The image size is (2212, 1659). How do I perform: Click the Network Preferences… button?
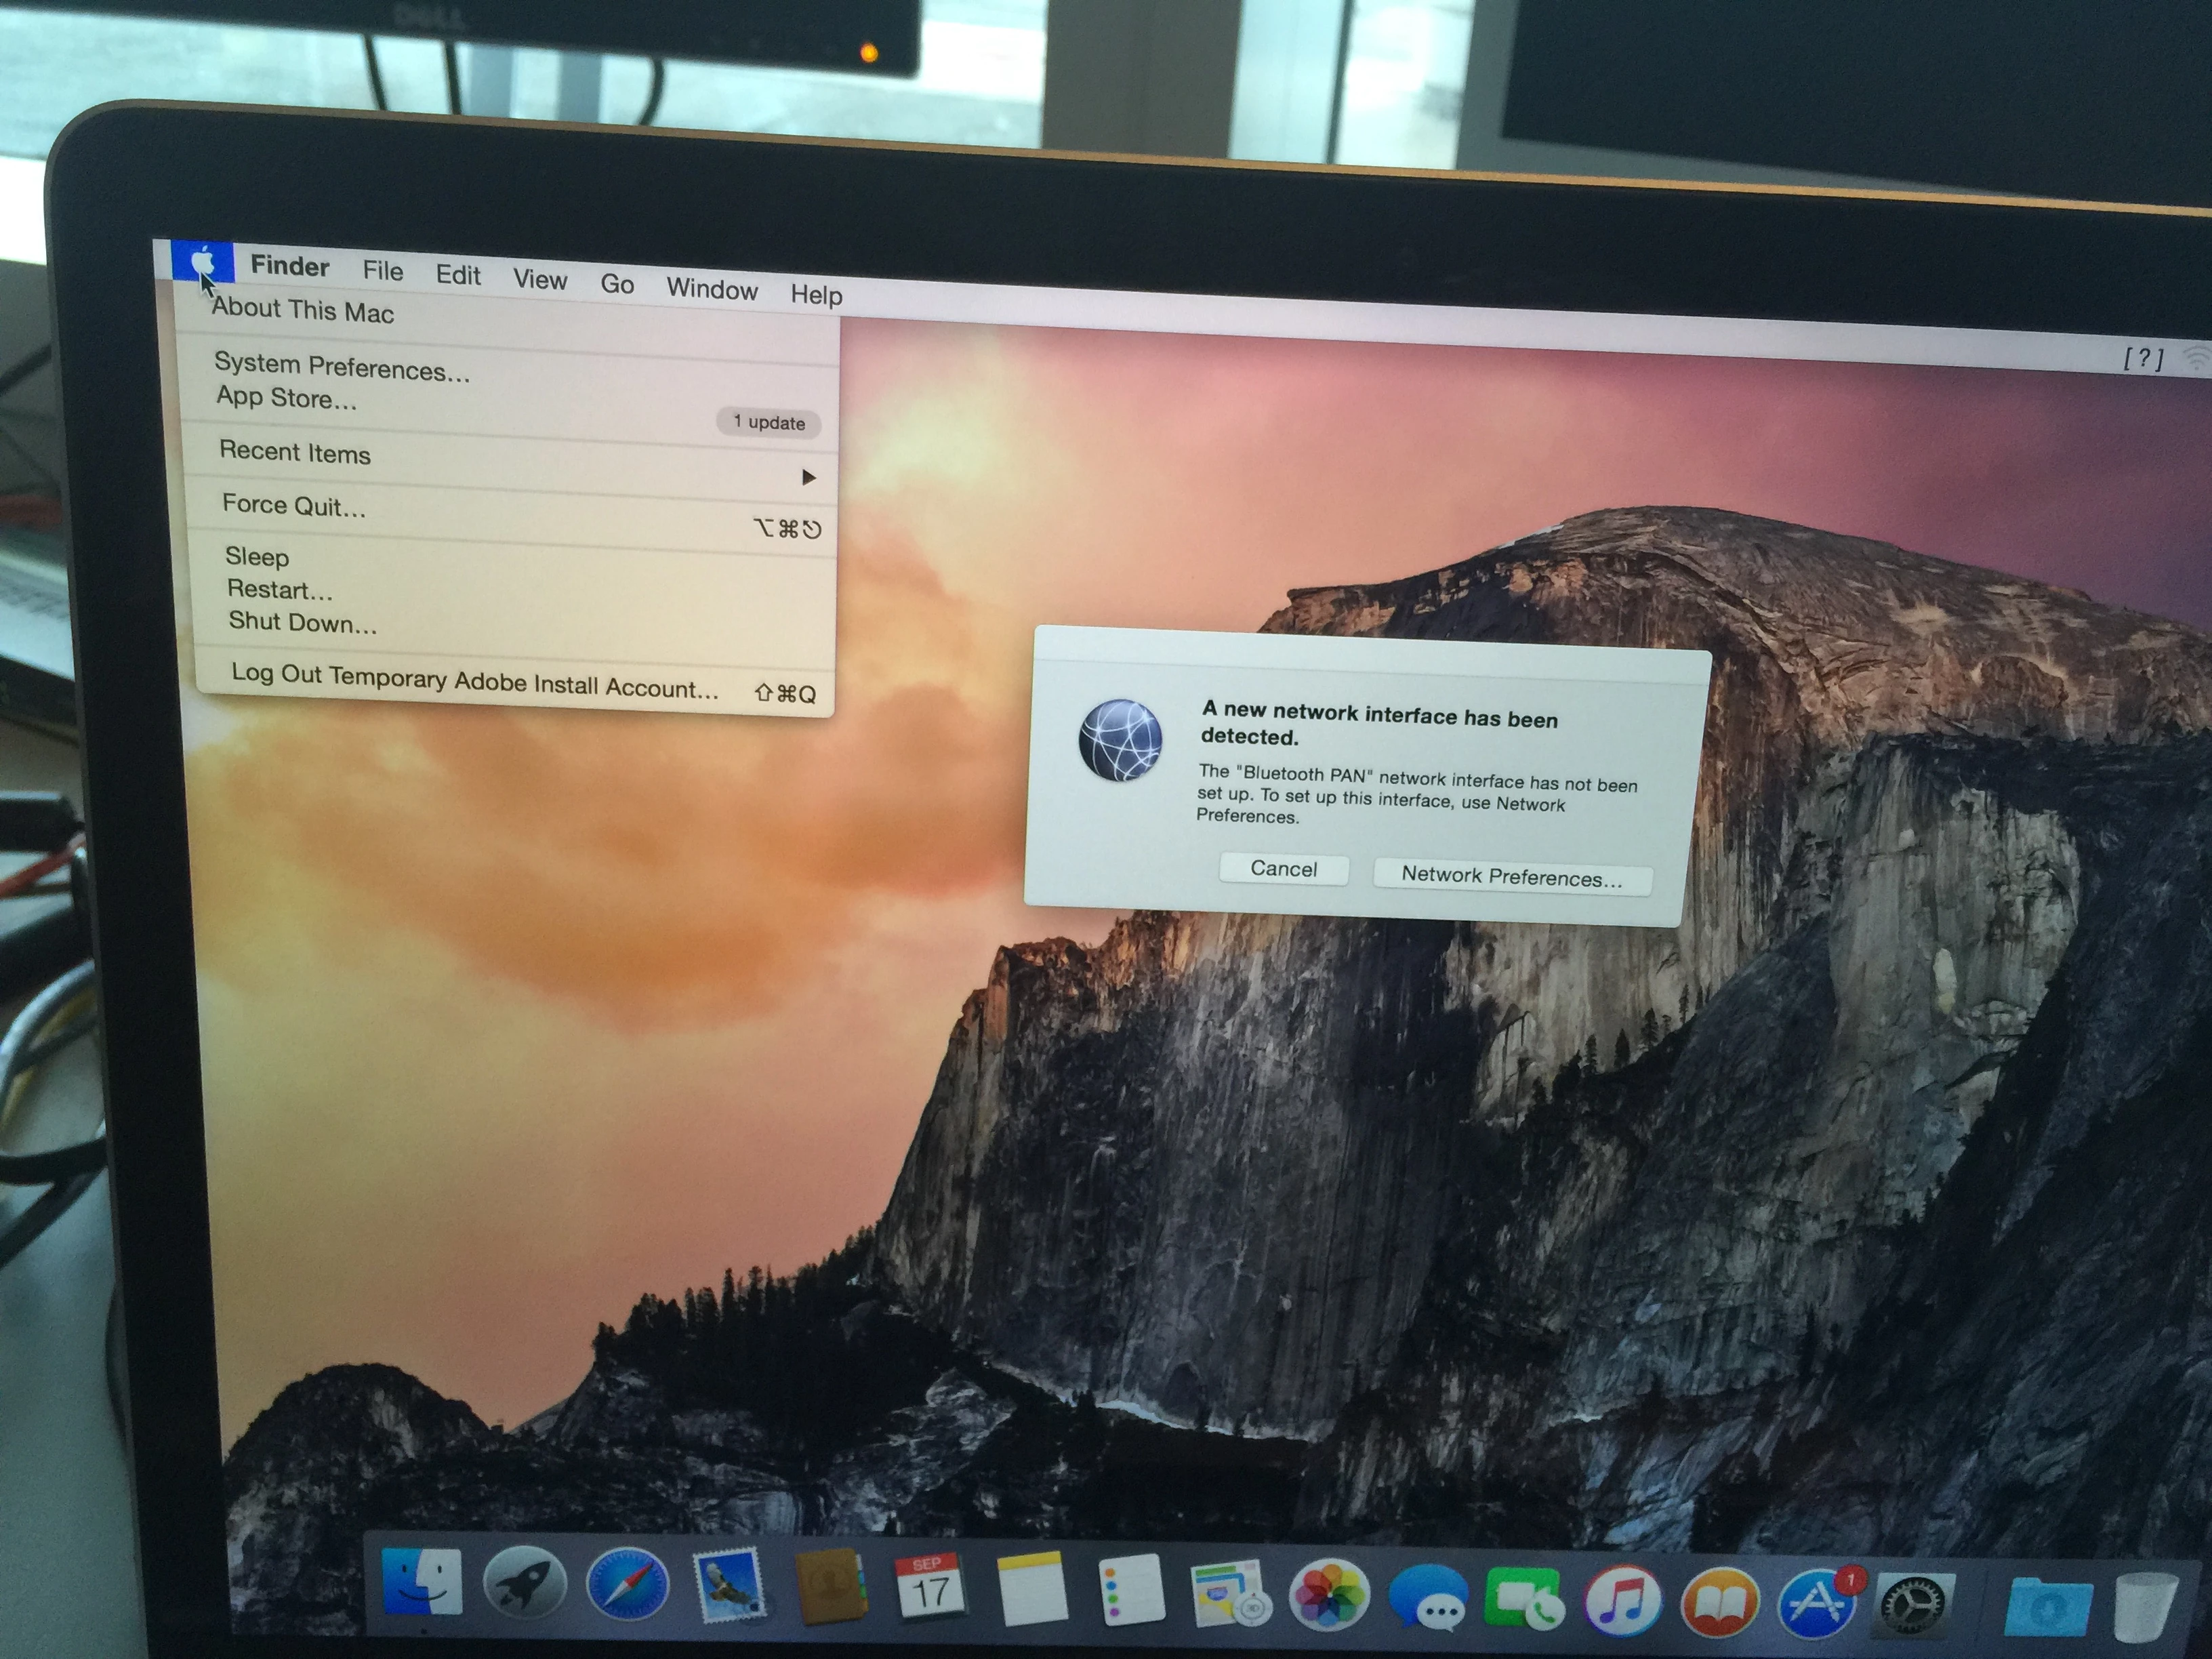click(1511, 877)
